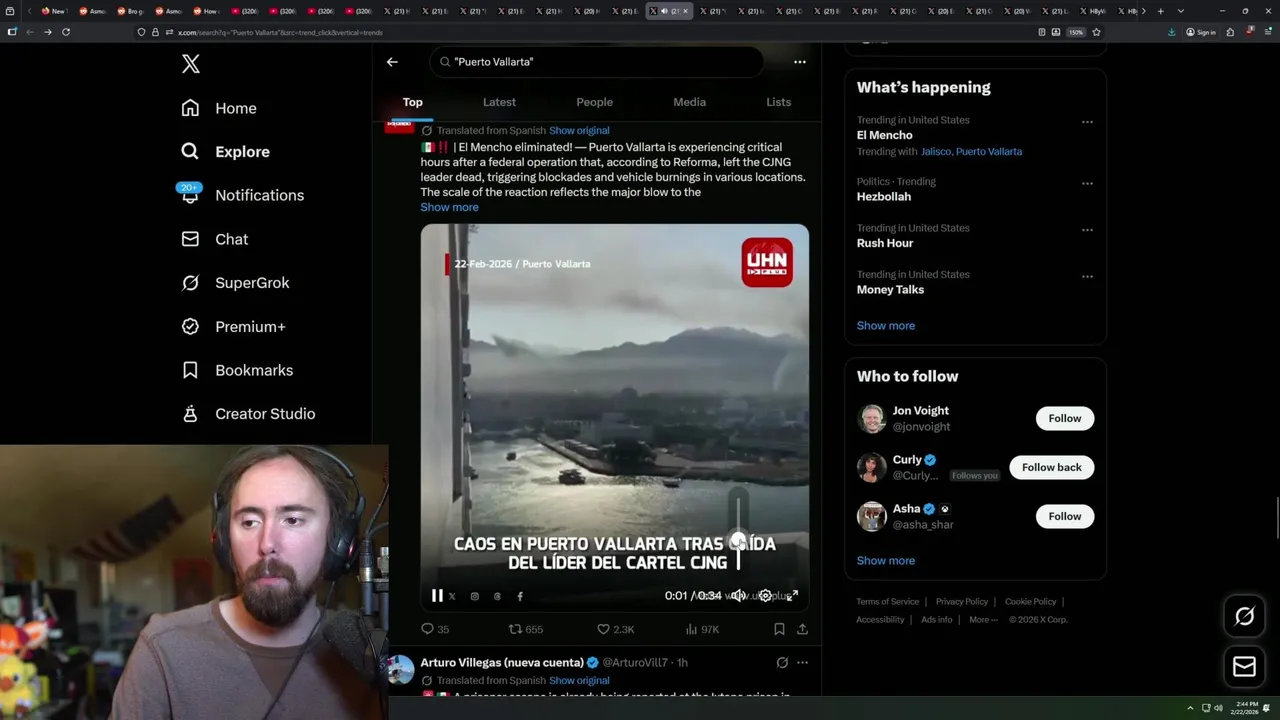Share the El Mencho post
The height and width of the screenshot is (720, 1280).
(802, 629)
